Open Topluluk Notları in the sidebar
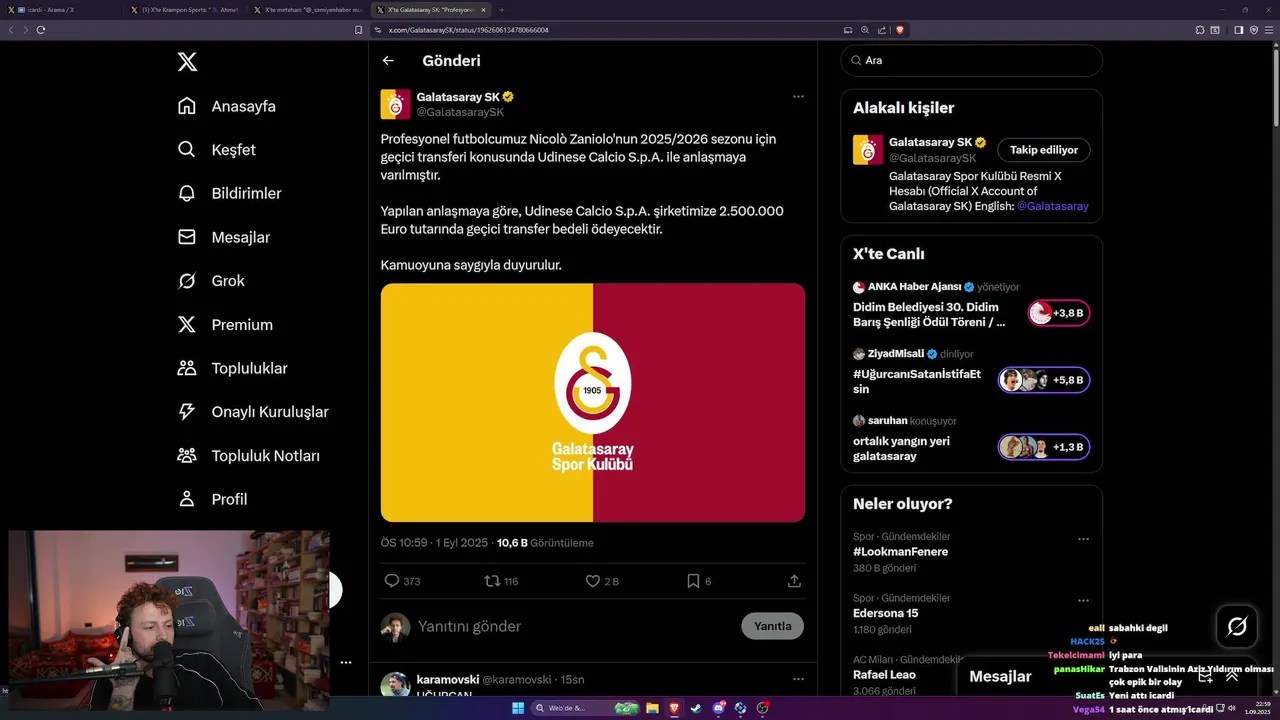Image resolution: width=1280 pixels, height=720 pixels. click(x=248, y=456)
